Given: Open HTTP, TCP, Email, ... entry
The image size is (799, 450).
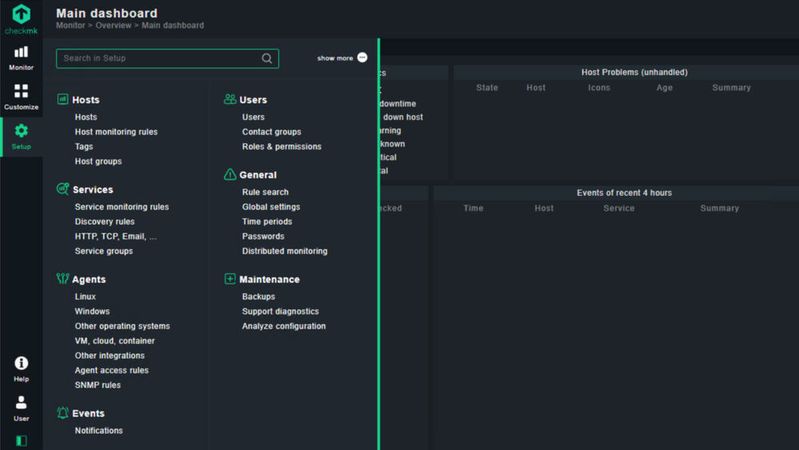Looking at the screenshot, I should pyautogui.click(x=116, y=236).
